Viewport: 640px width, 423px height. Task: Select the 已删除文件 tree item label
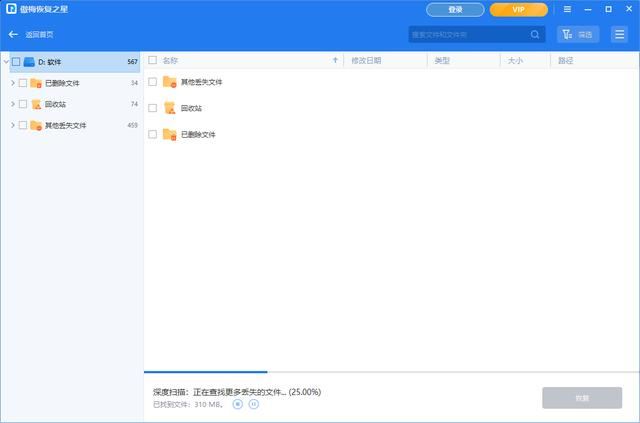(x=62, y=83)
